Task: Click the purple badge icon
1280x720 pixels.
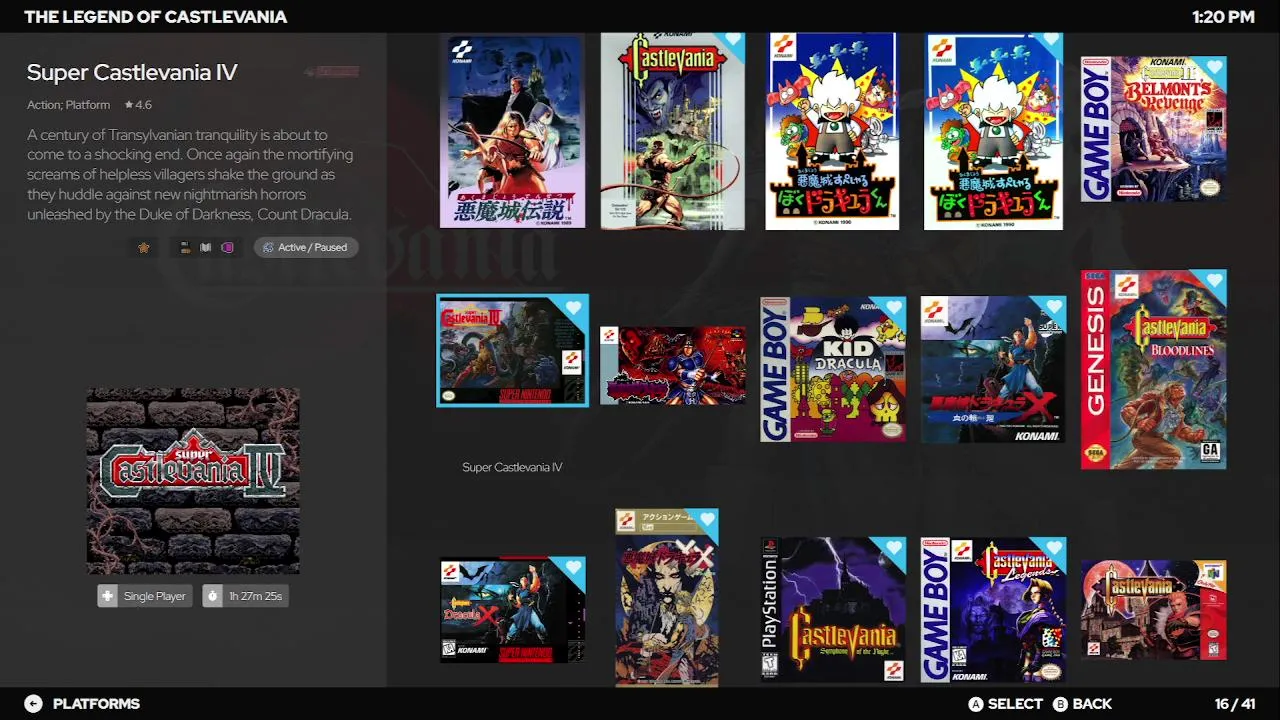Action: [228, 247]
